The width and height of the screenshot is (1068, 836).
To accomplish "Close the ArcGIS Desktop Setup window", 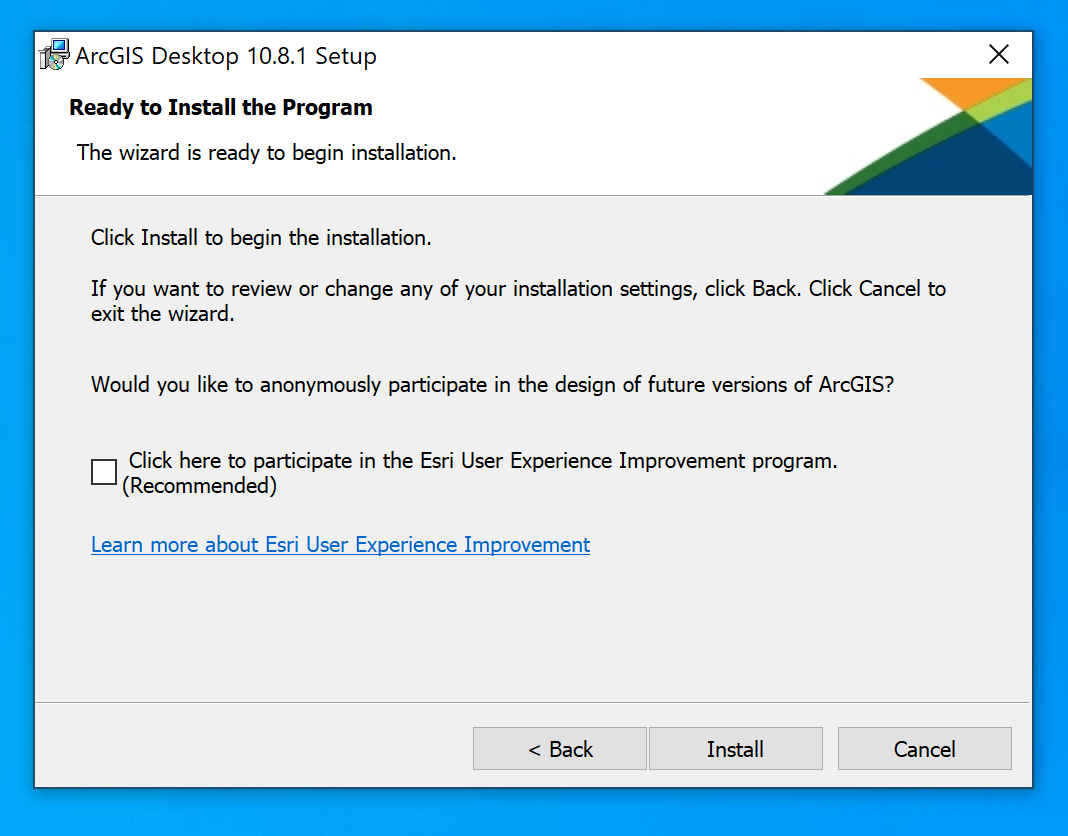I will (998, 55).
